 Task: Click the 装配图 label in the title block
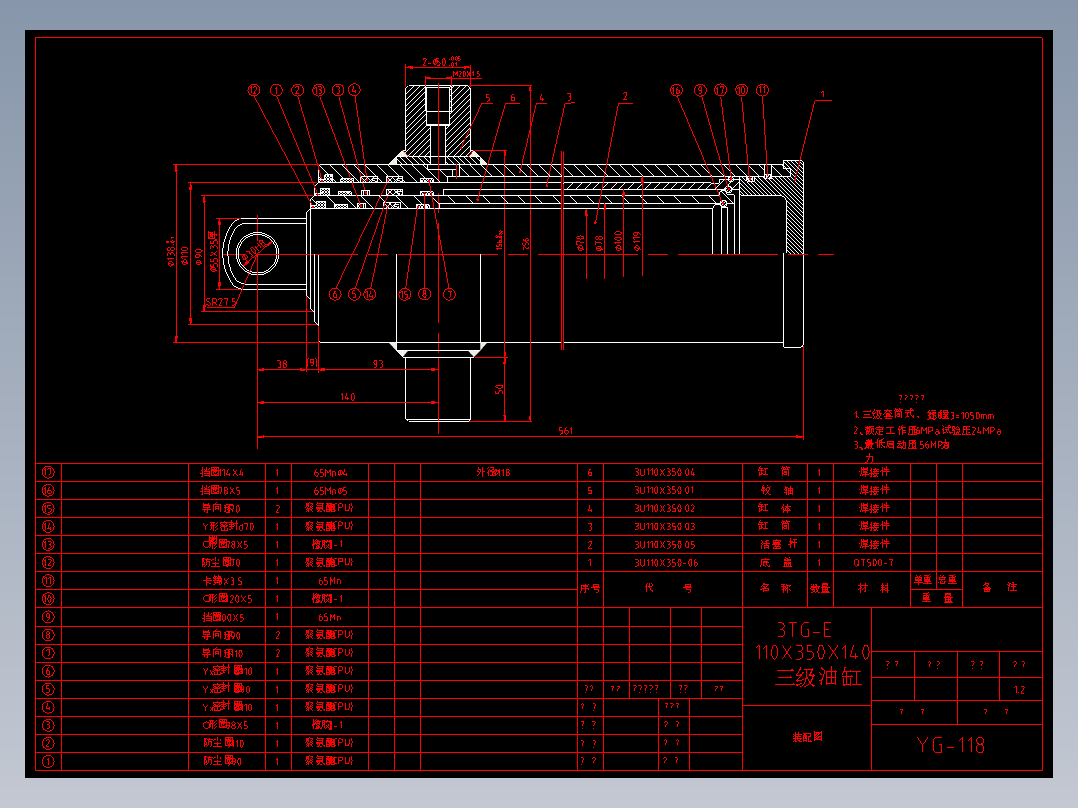coord(807,737)
